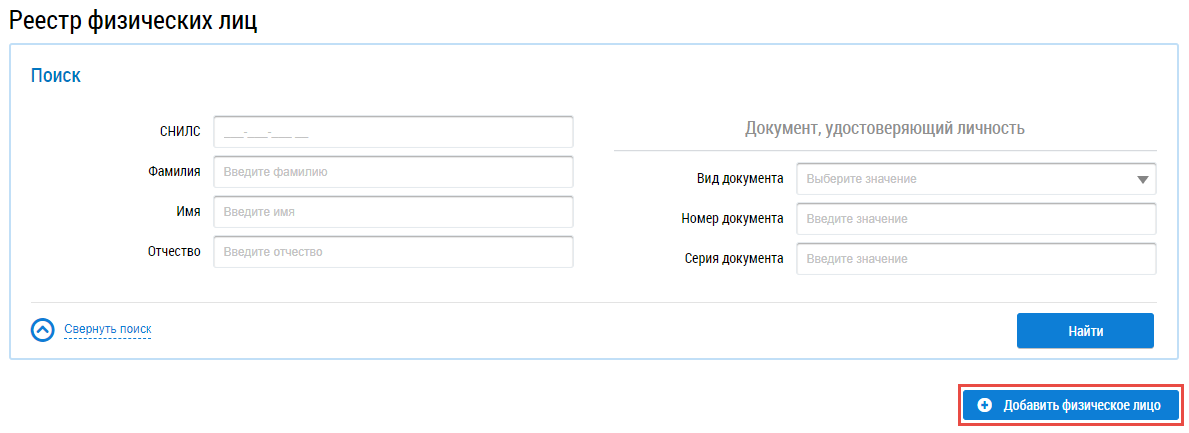Open the Вид документа dropdown arrow
Viewport: 1189px width, 433px height.
click(1142, 180)
